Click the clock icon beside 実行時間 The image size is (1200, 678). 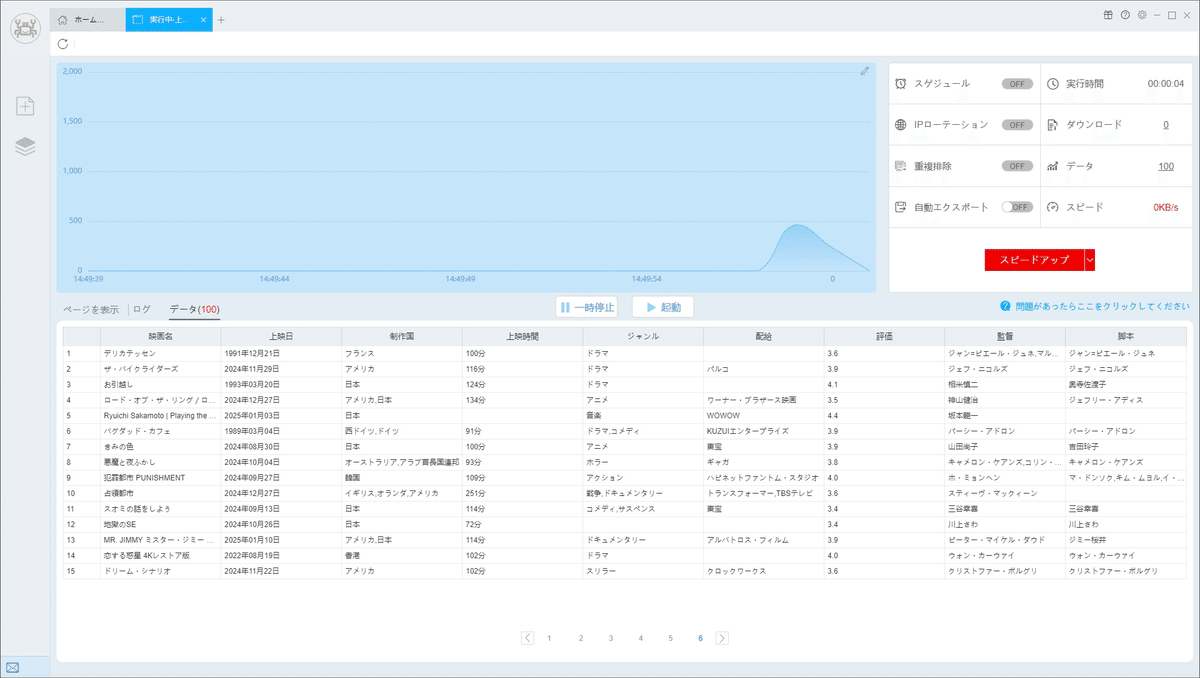coord(1053,84)
